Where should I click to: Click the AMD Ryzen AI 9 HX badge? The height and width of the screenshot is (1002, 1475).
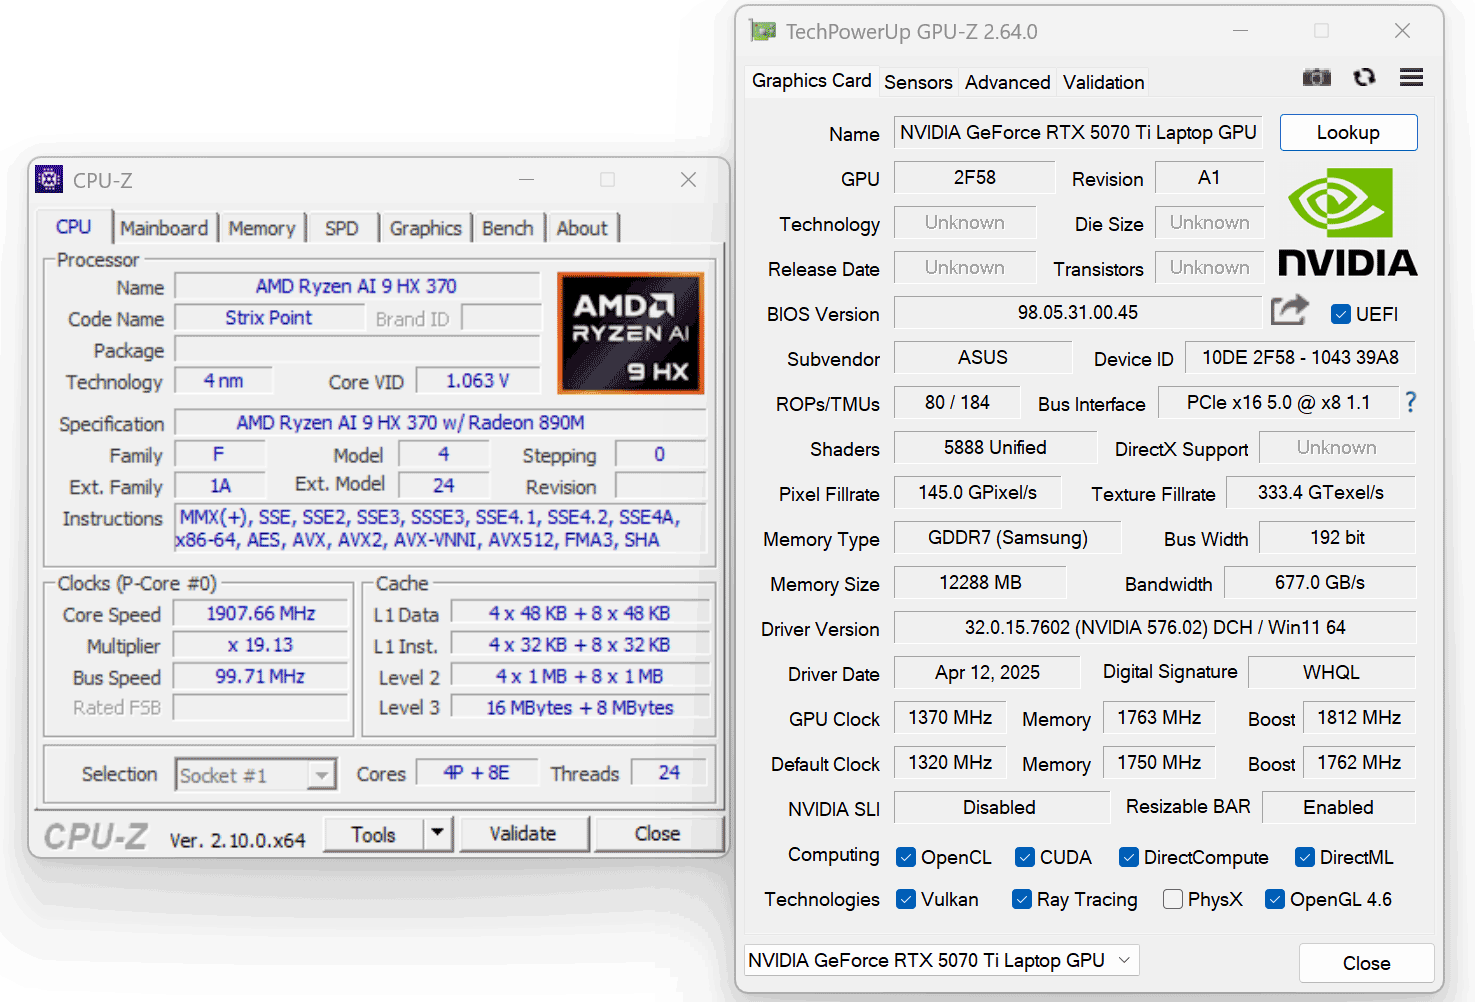(630, 333)
